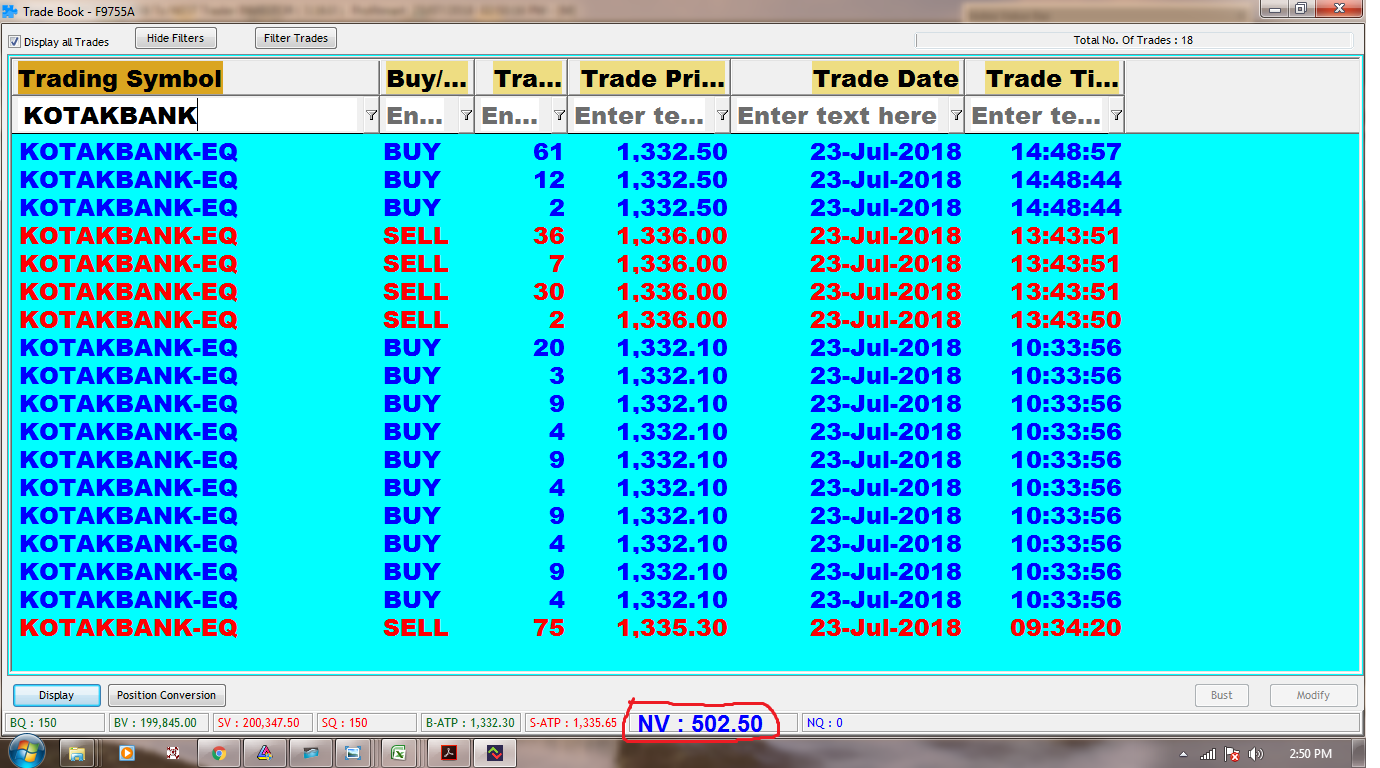Click the NV : 502.50 status value
Viewport: 1380px width, 768px height.
pos(700,724)
